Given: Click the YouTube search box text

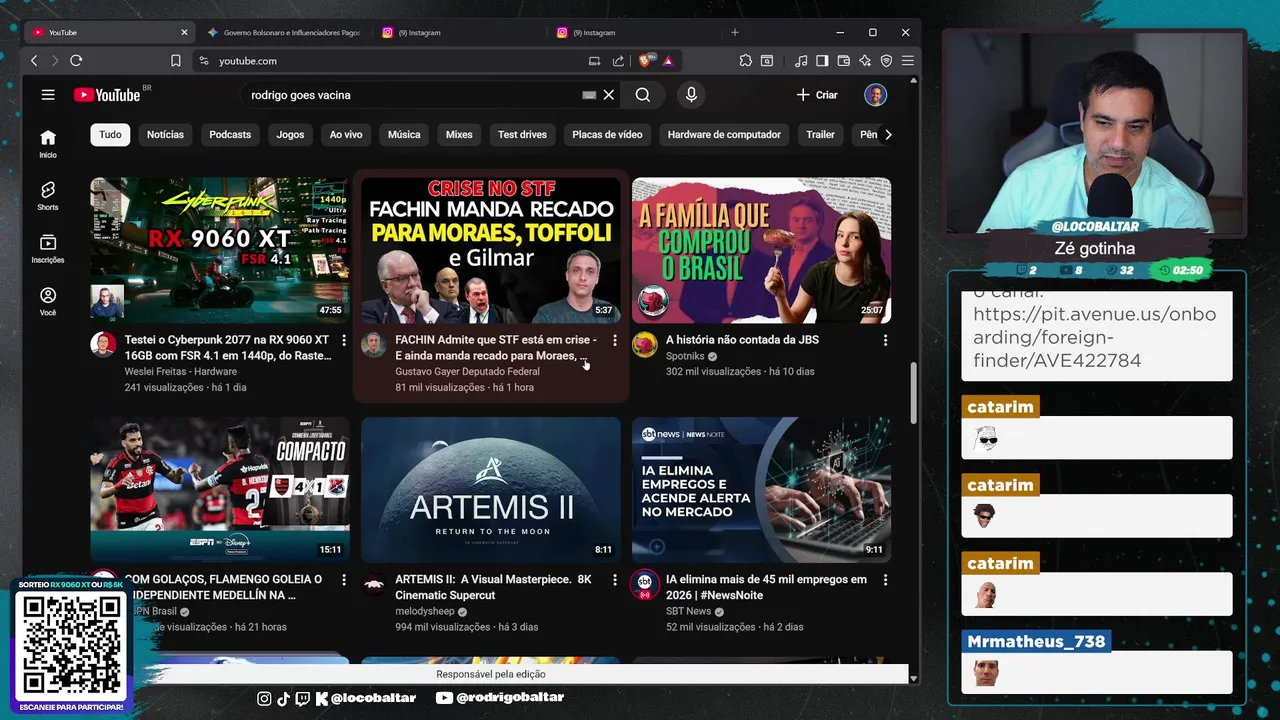Looking at the screenshot, I should pos(300,95).
